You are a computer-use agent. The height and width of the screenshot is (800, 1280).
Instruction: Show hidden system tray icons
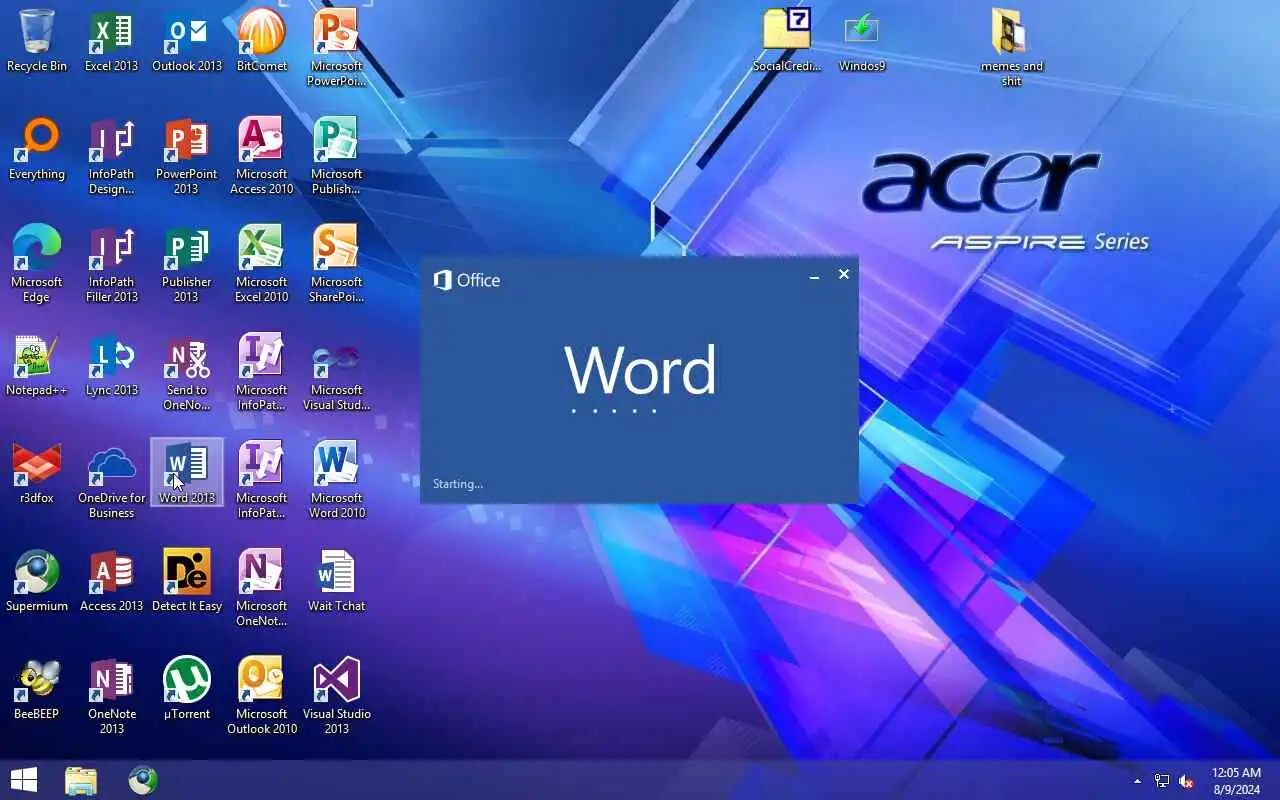pyautogui.click(x=1137, y=781)
